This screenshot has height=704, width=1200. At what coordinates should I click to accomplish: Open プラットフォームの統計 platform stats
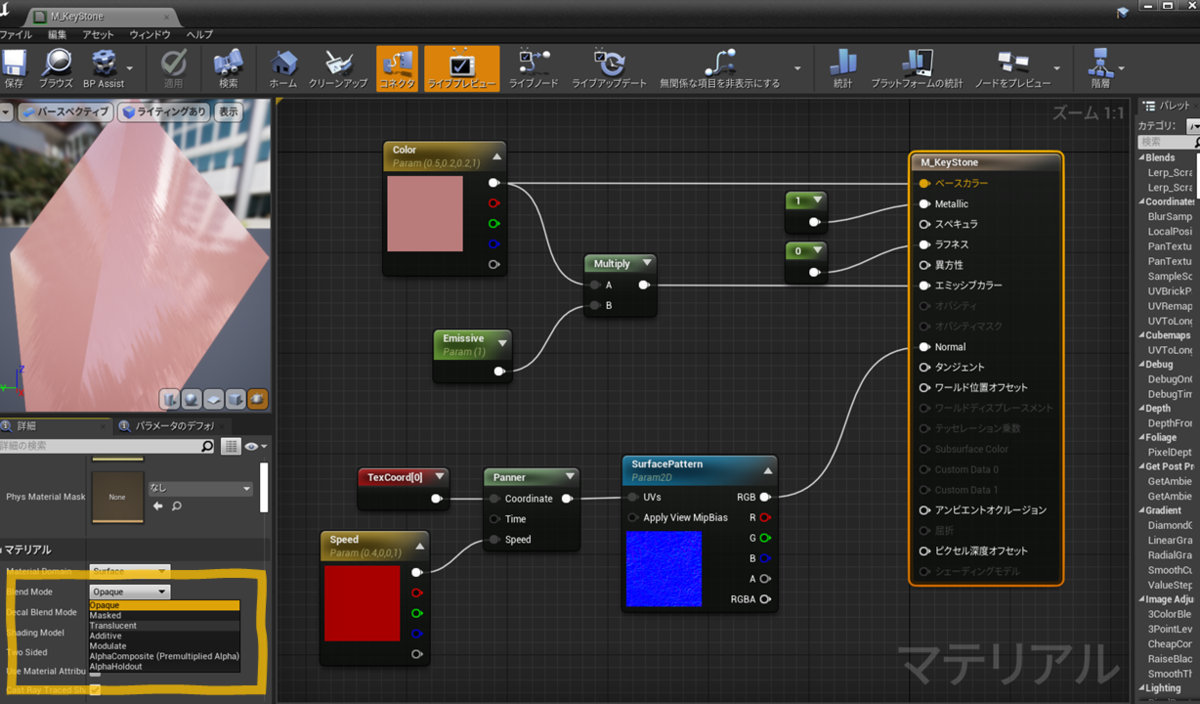tap(917, 69)
